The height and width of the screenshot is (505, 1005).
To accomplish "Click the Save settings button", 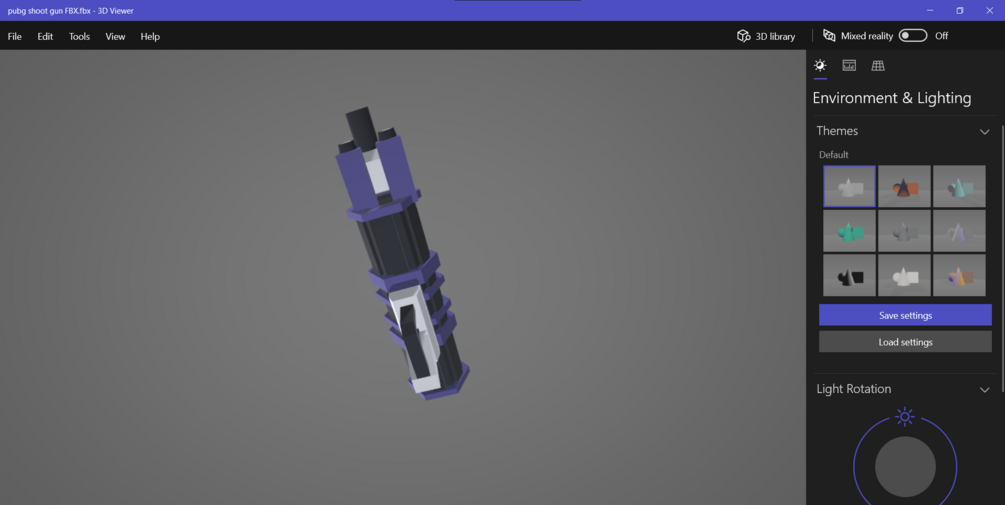I will (905, 315).
